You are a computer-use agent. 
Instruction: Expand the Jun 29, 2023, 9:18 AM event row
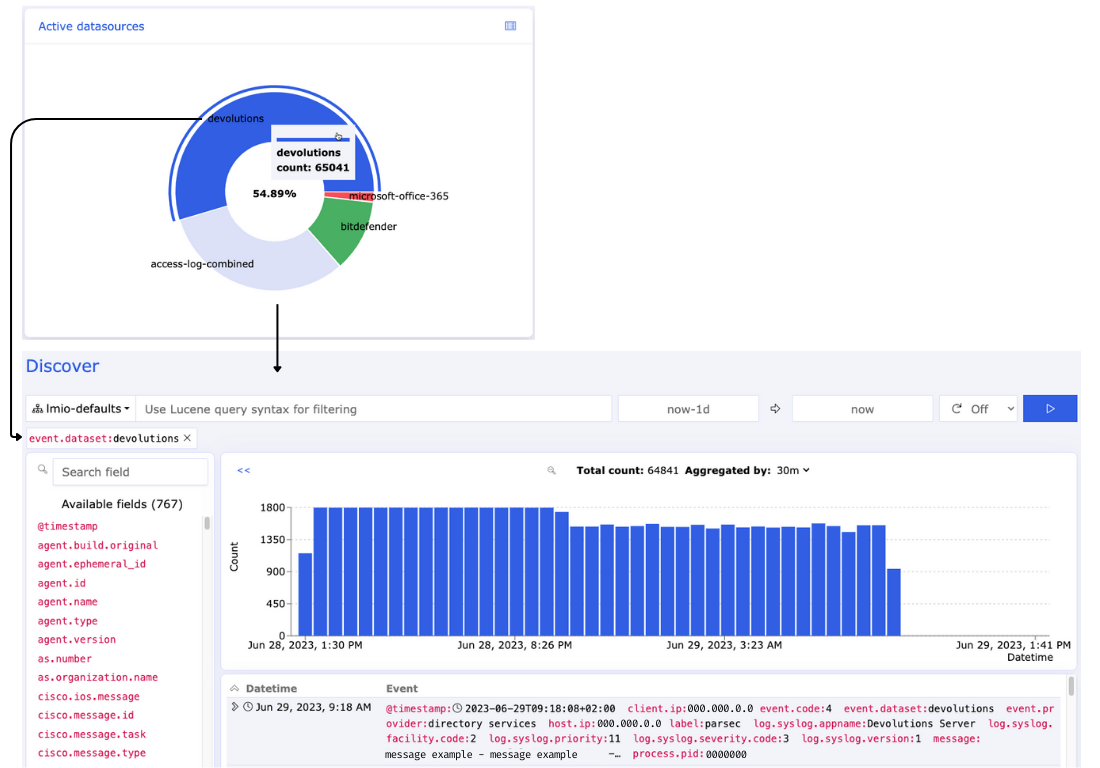tap(234, 707)
